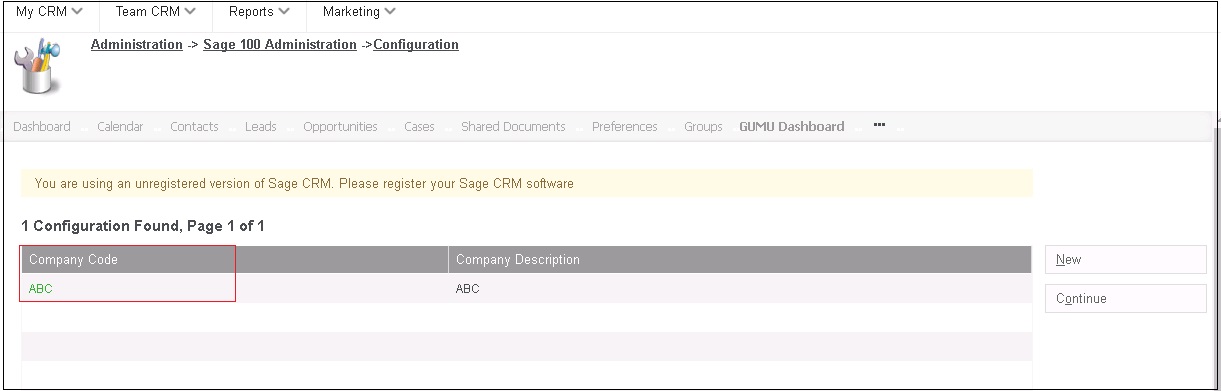Click the New button

coord(1126,260)
